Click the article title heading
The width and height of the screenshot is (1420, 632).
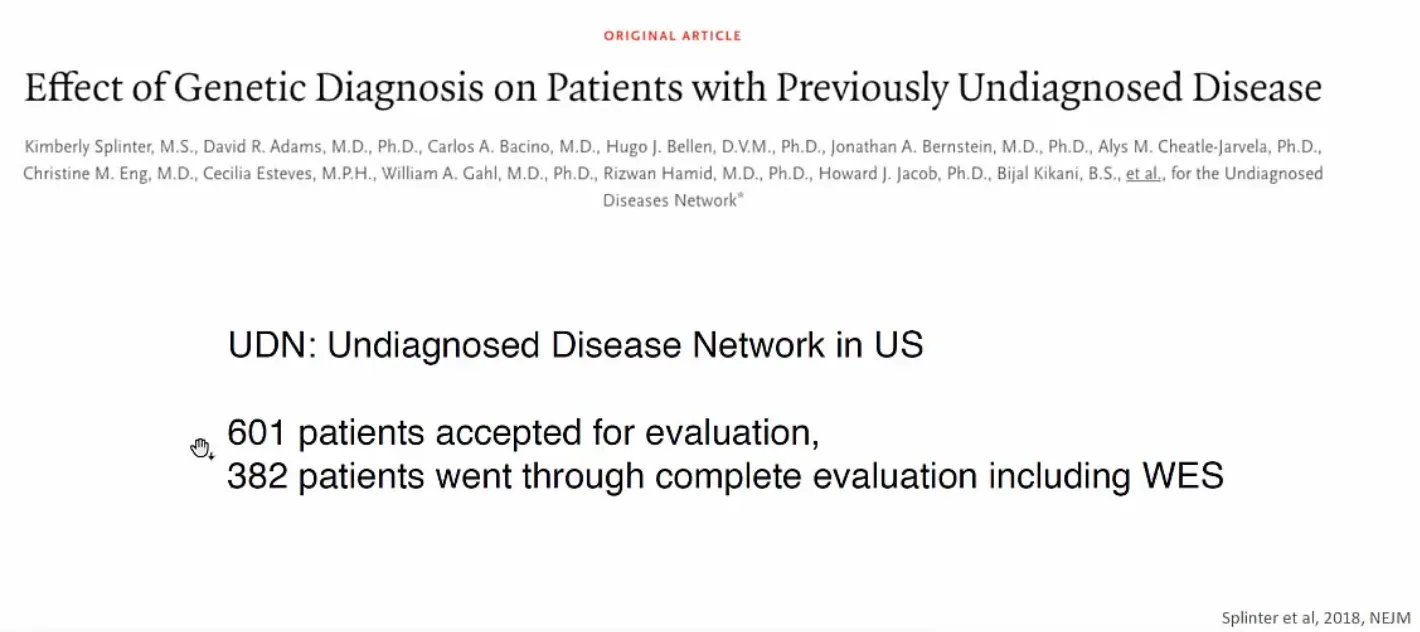pyautogui.click(x=673, y=88)
